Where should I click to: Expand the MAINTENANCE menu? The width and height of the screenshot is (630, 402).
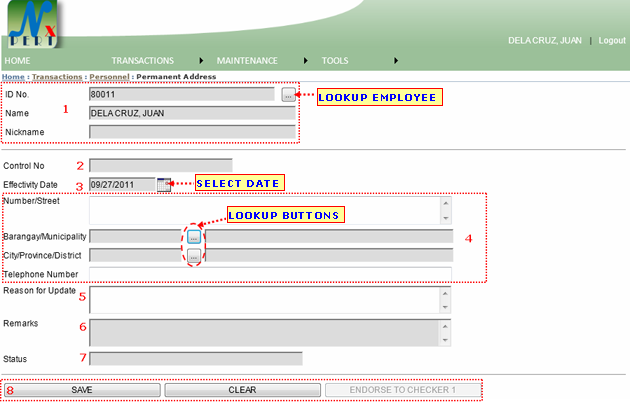[x=247, y=61]
